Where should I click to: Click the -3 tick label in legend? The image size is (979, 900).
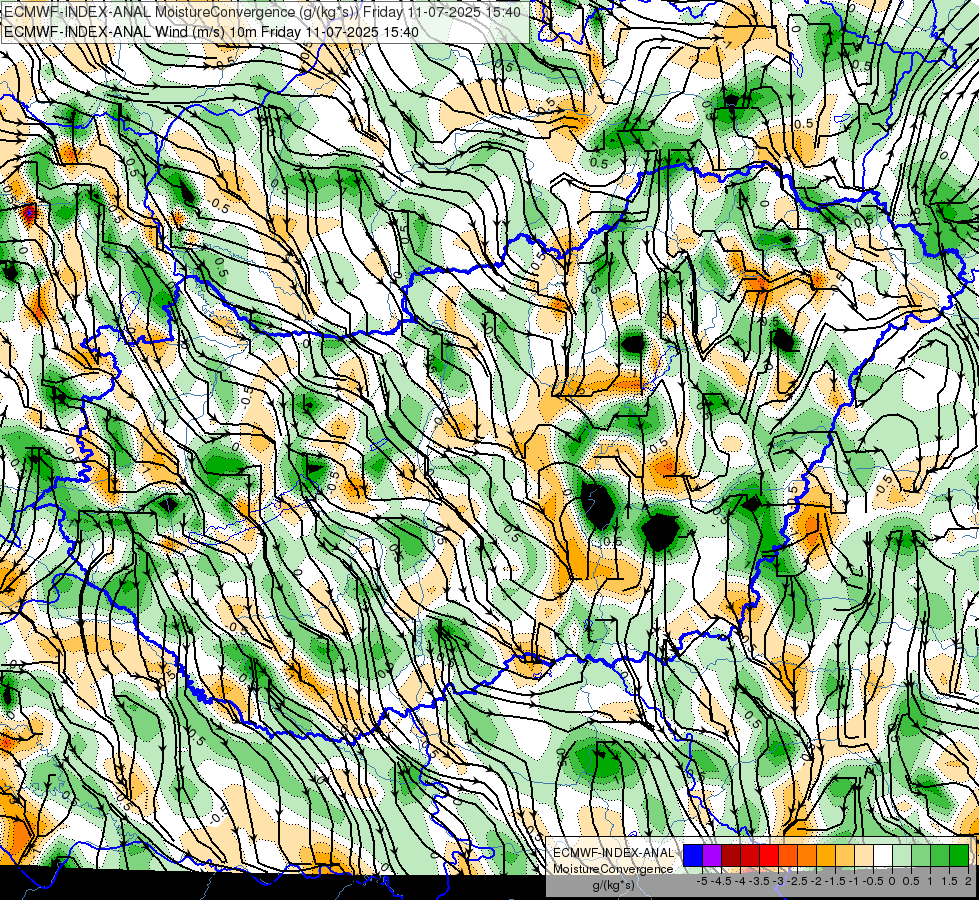[x=778, y=881]
